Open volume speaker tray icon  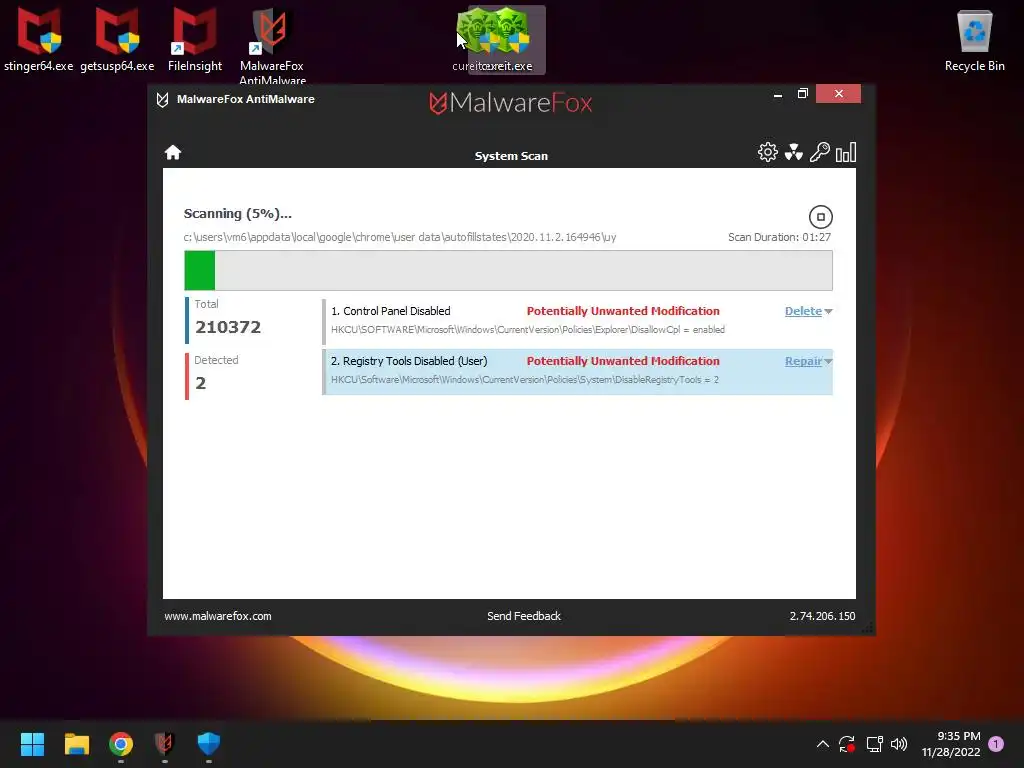[899, 744]
